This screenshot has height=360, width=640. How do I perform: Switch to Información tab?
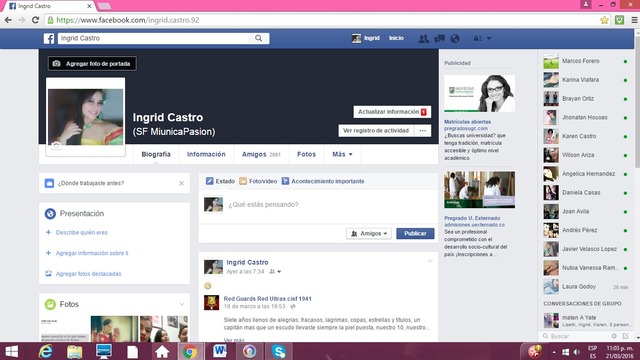[x=206, y=154]
